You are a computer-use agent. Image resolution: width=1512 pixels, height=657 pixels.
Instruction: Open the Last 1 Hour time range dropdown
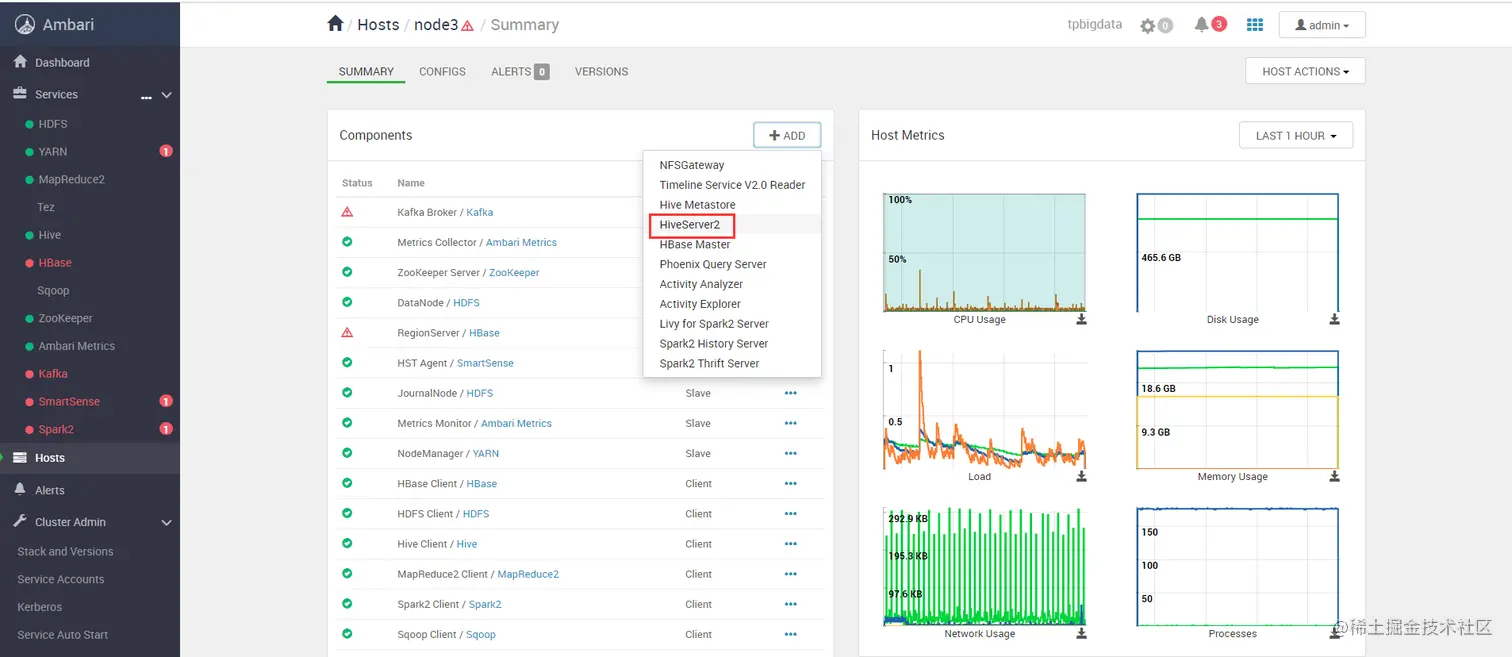click(x=1296, y=135)
